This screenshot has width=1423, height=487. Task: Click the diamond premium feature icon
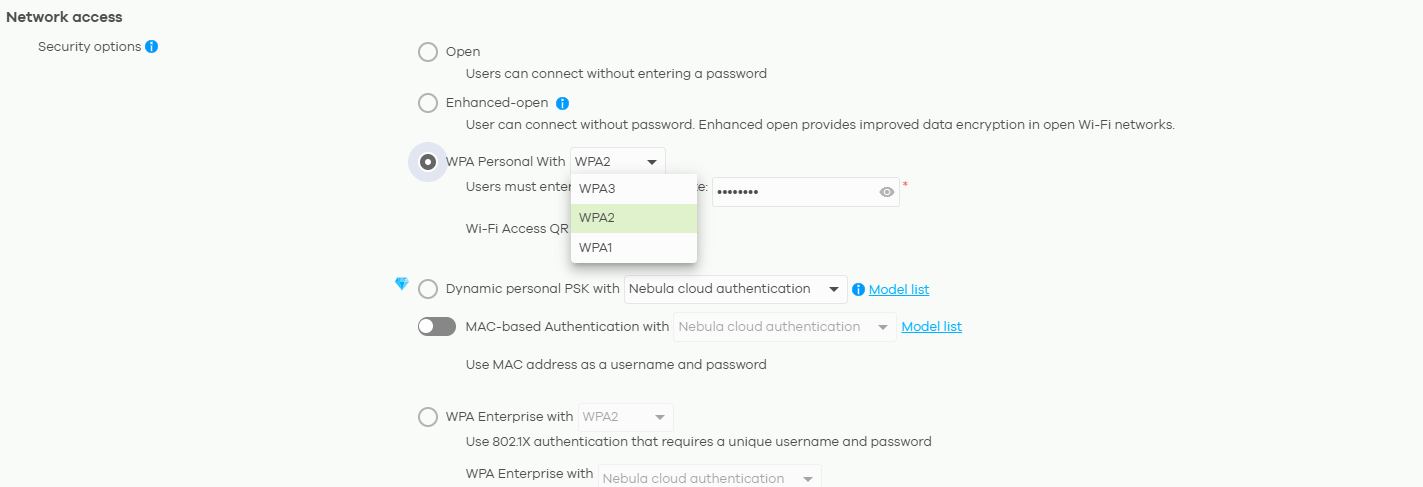point(402,284)
